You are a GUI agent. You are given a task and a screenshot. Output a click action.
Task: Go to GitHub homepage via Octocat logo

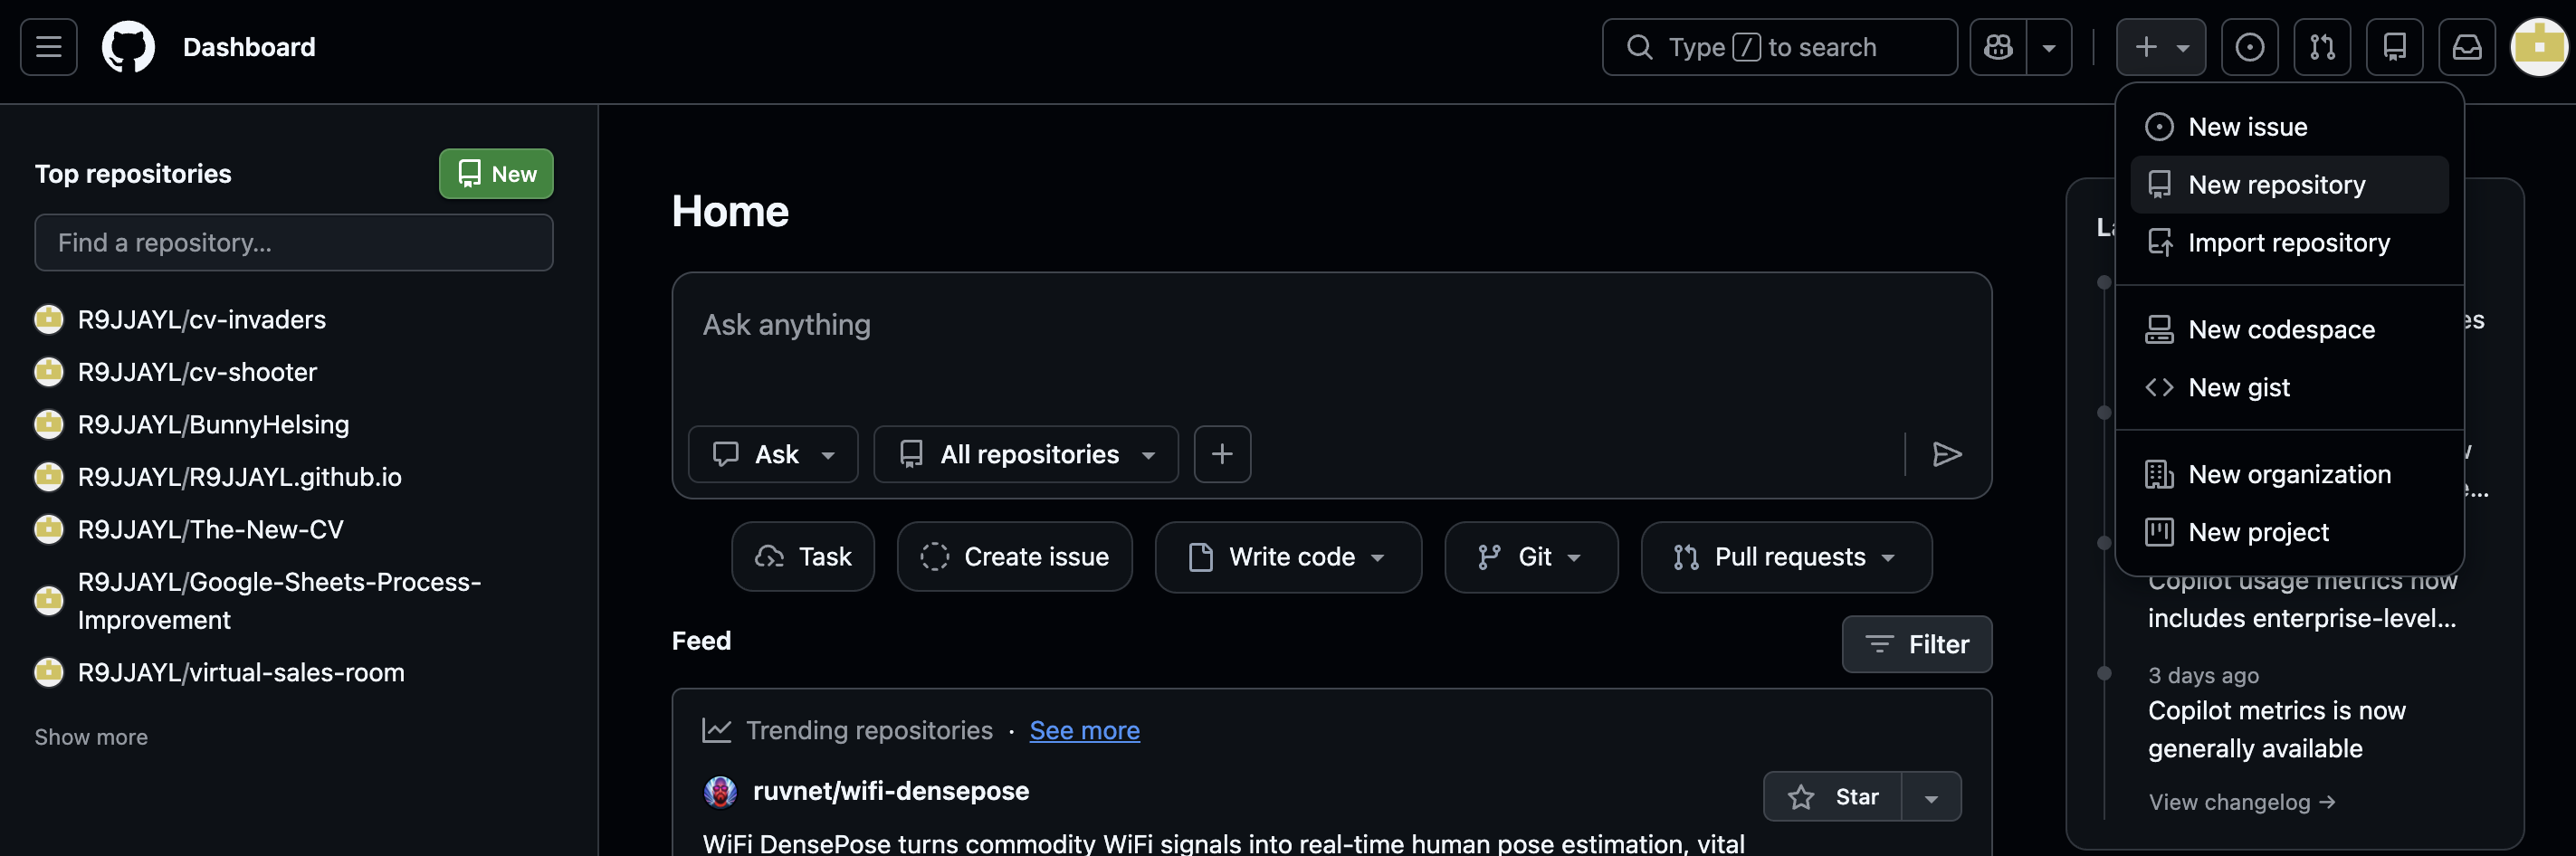(x=128, y=47)
